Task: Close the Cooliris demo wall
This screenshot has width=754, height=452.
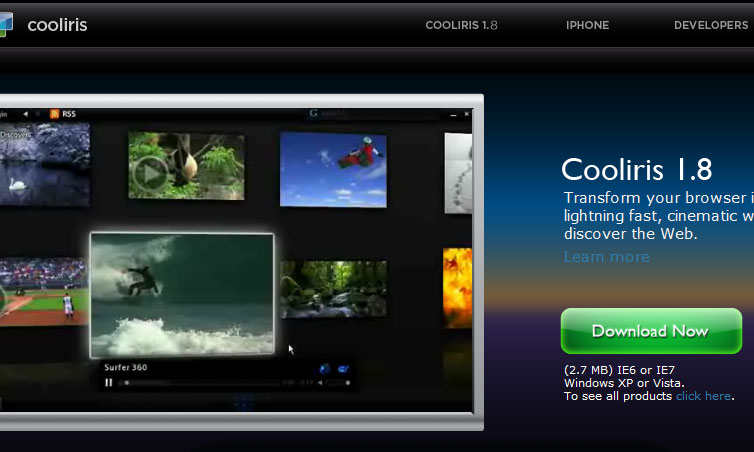Action: pyautogui.click(x=466, y=114)
